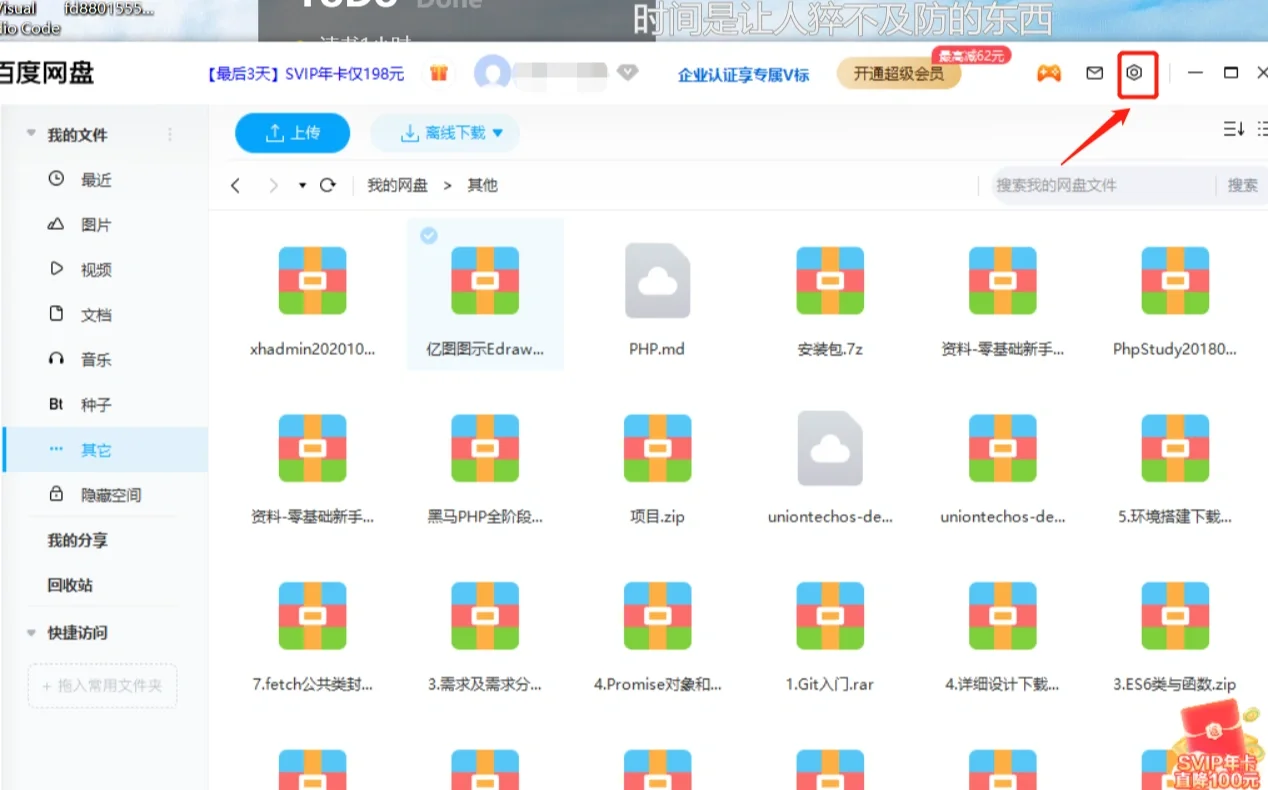Click 开通超级会员 membership button

click(x=899, y=73)
